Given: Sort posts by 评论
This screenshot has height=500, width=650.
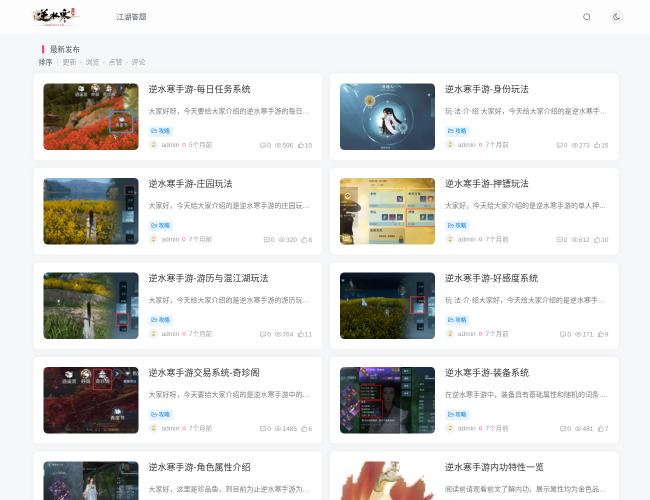Looking at the screenshot, I should (x=138, y=62).
